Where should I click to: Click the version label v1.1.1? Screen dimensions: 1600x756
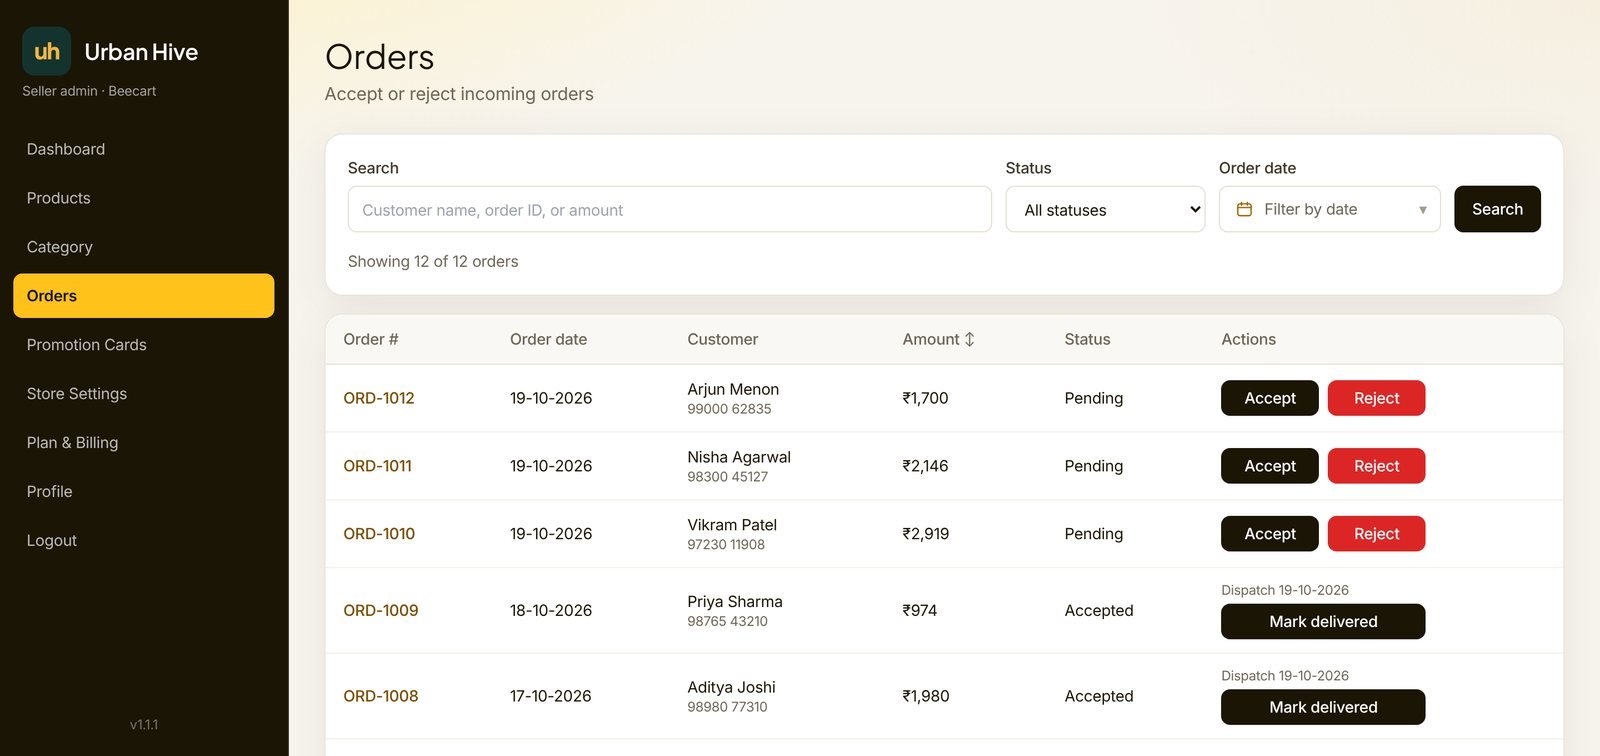144,724
